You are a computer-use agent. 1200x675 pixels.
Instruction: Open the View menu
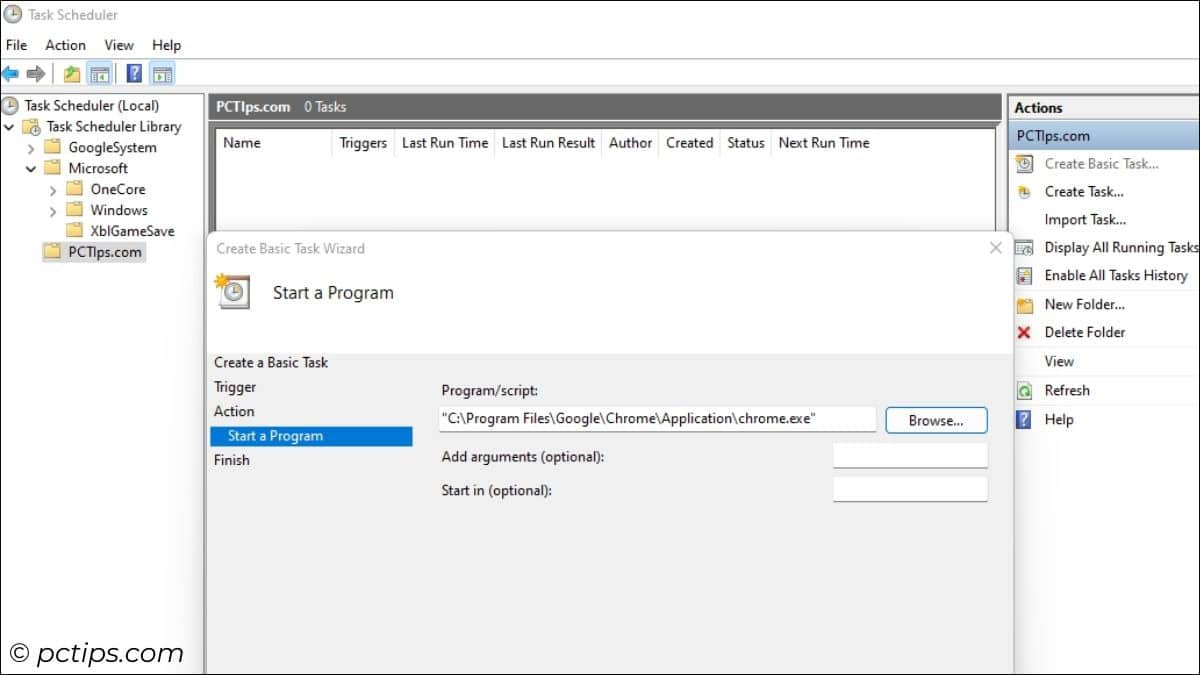pos(119,45)
